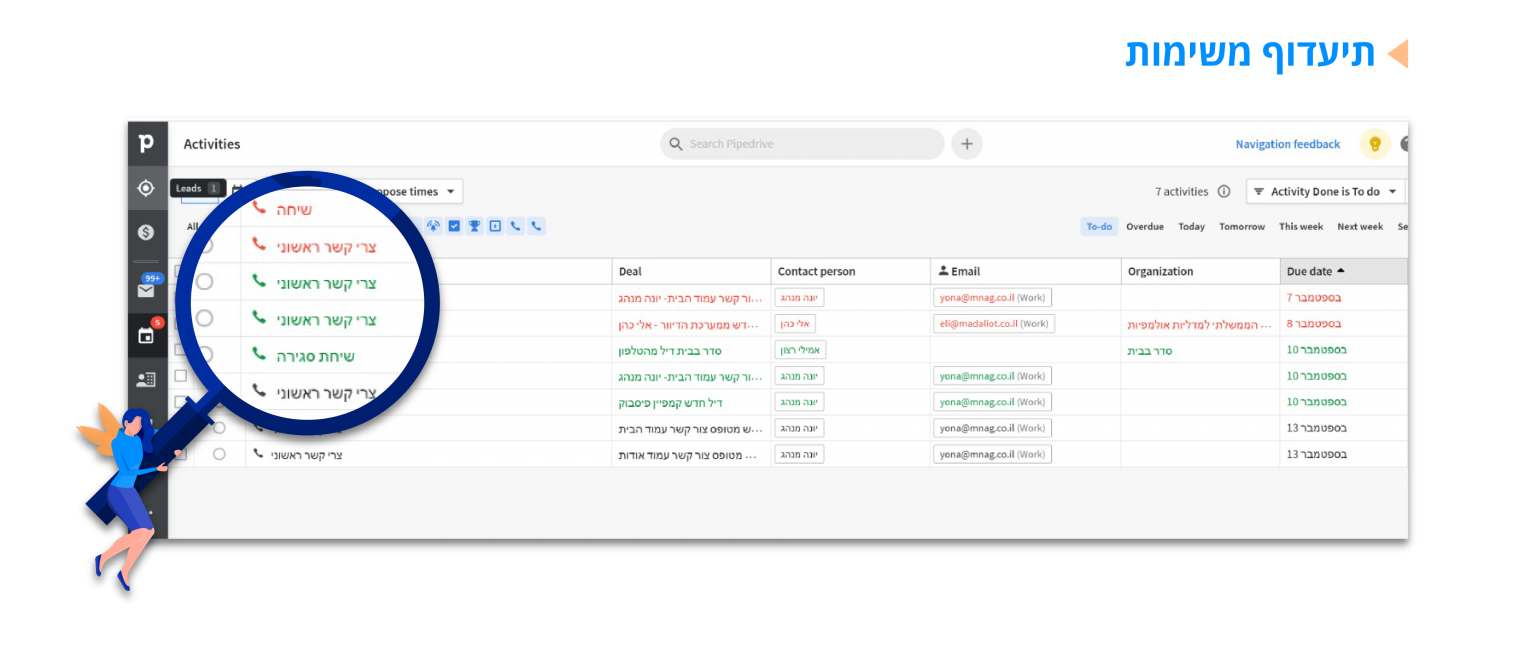Tick checkbox of green 'קשר עמוד הבית- יונה מנהג' row

[x=181, y=376]
